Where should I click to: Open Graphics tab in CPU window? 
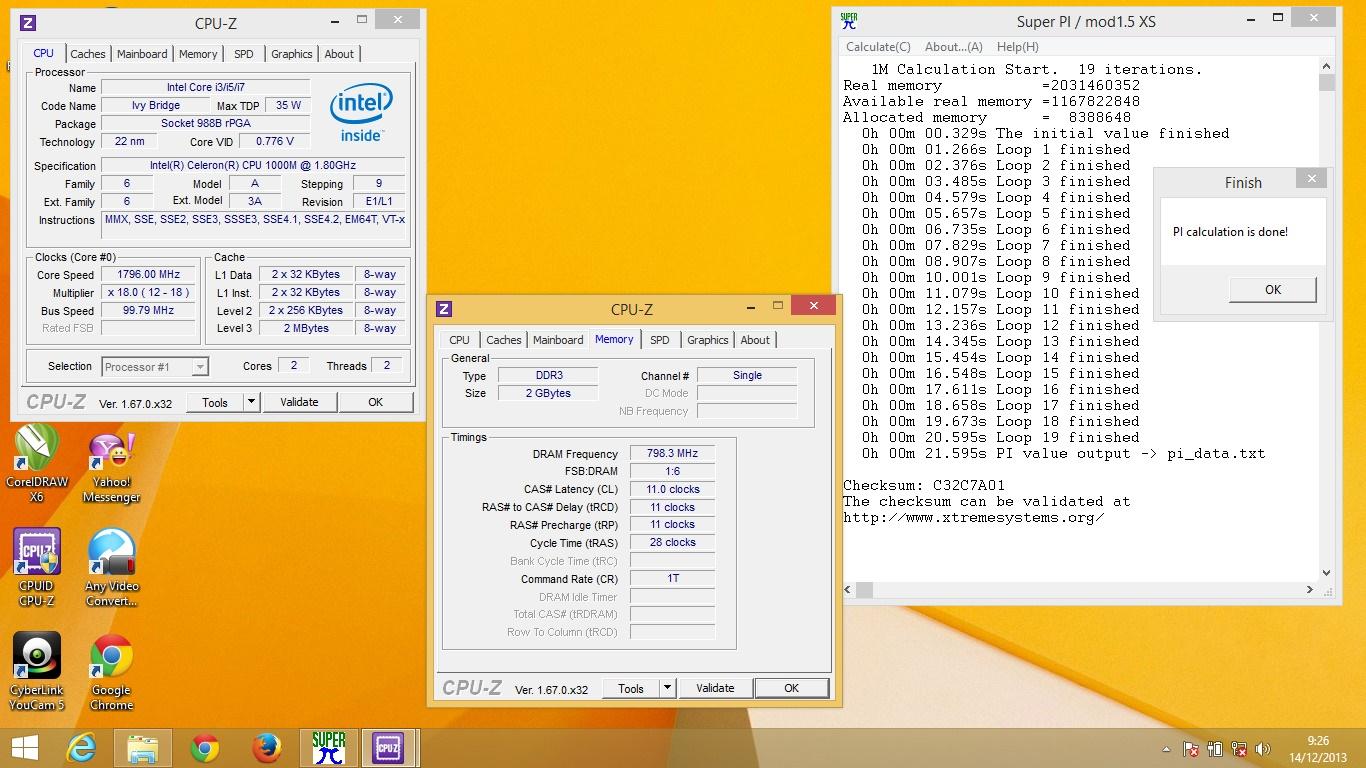[292, 54]
